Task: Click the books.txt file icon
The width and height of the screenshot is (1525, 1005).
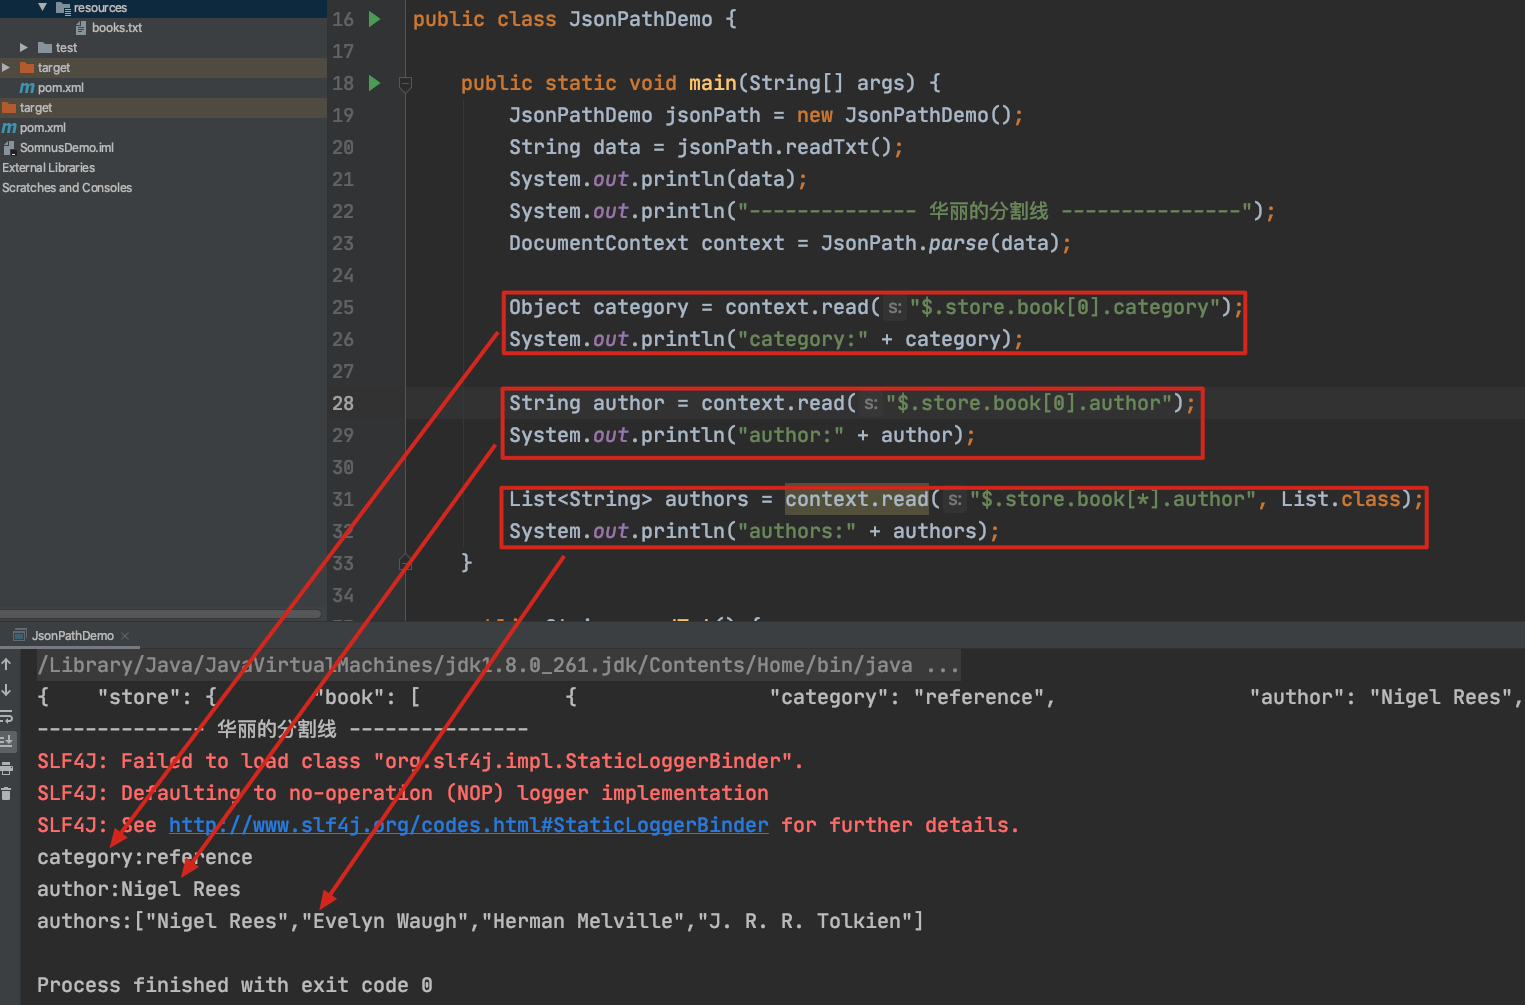Action: point(81,28)
